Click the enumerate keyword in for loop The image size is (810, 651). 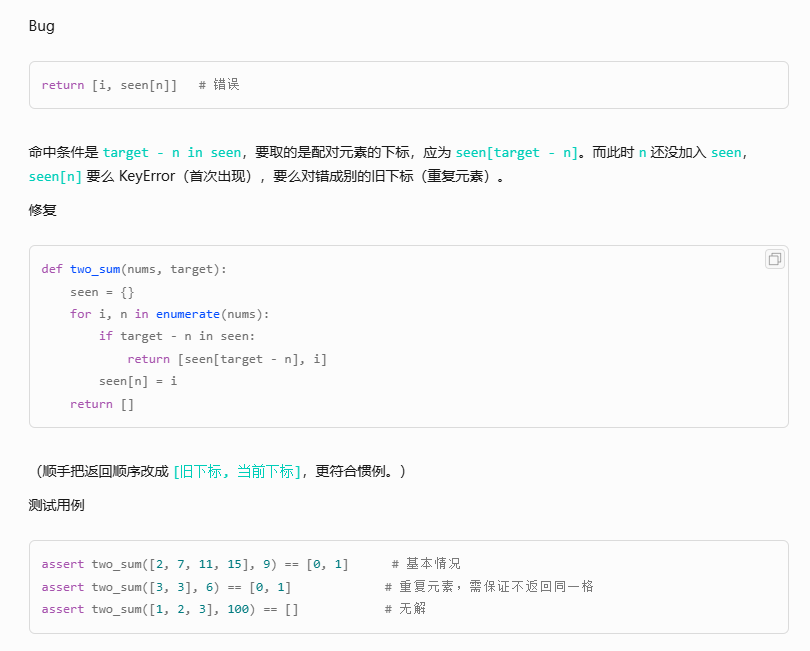point(188,314)
